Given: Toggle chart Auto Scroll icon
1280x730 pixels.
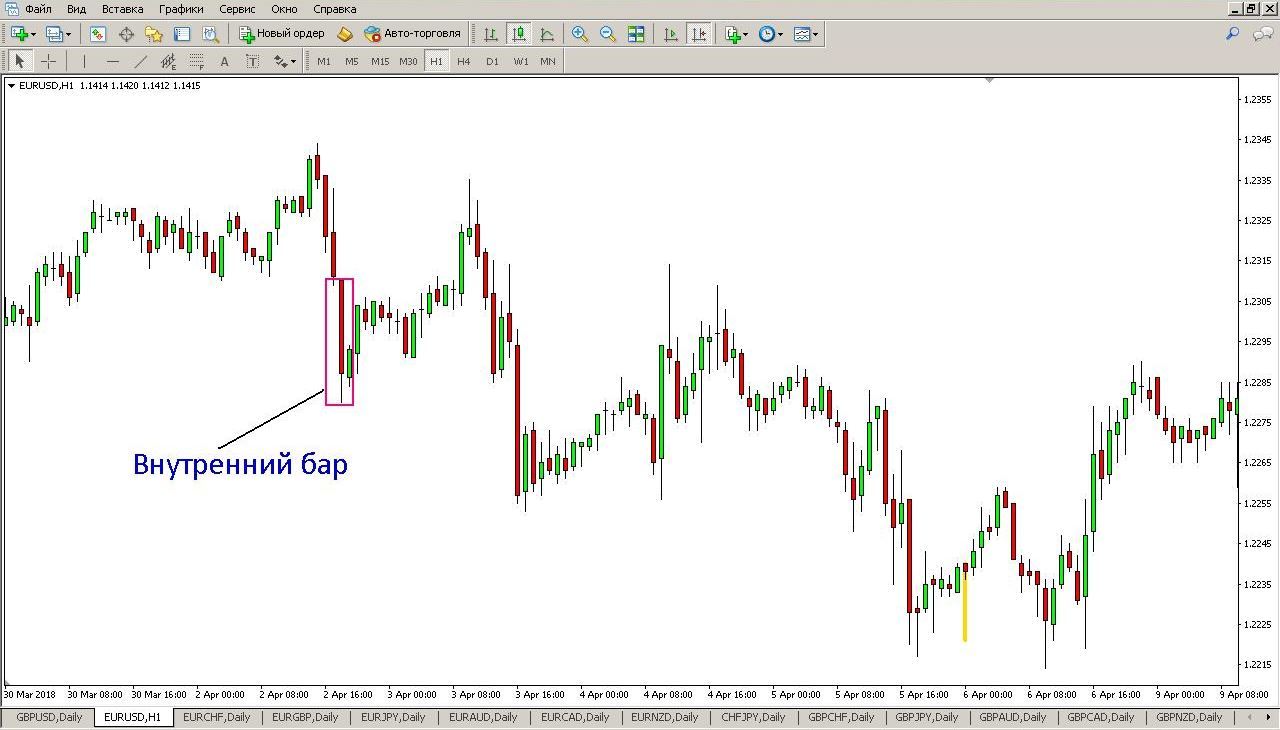Looking at the screenshot, I should click(670, 34).
